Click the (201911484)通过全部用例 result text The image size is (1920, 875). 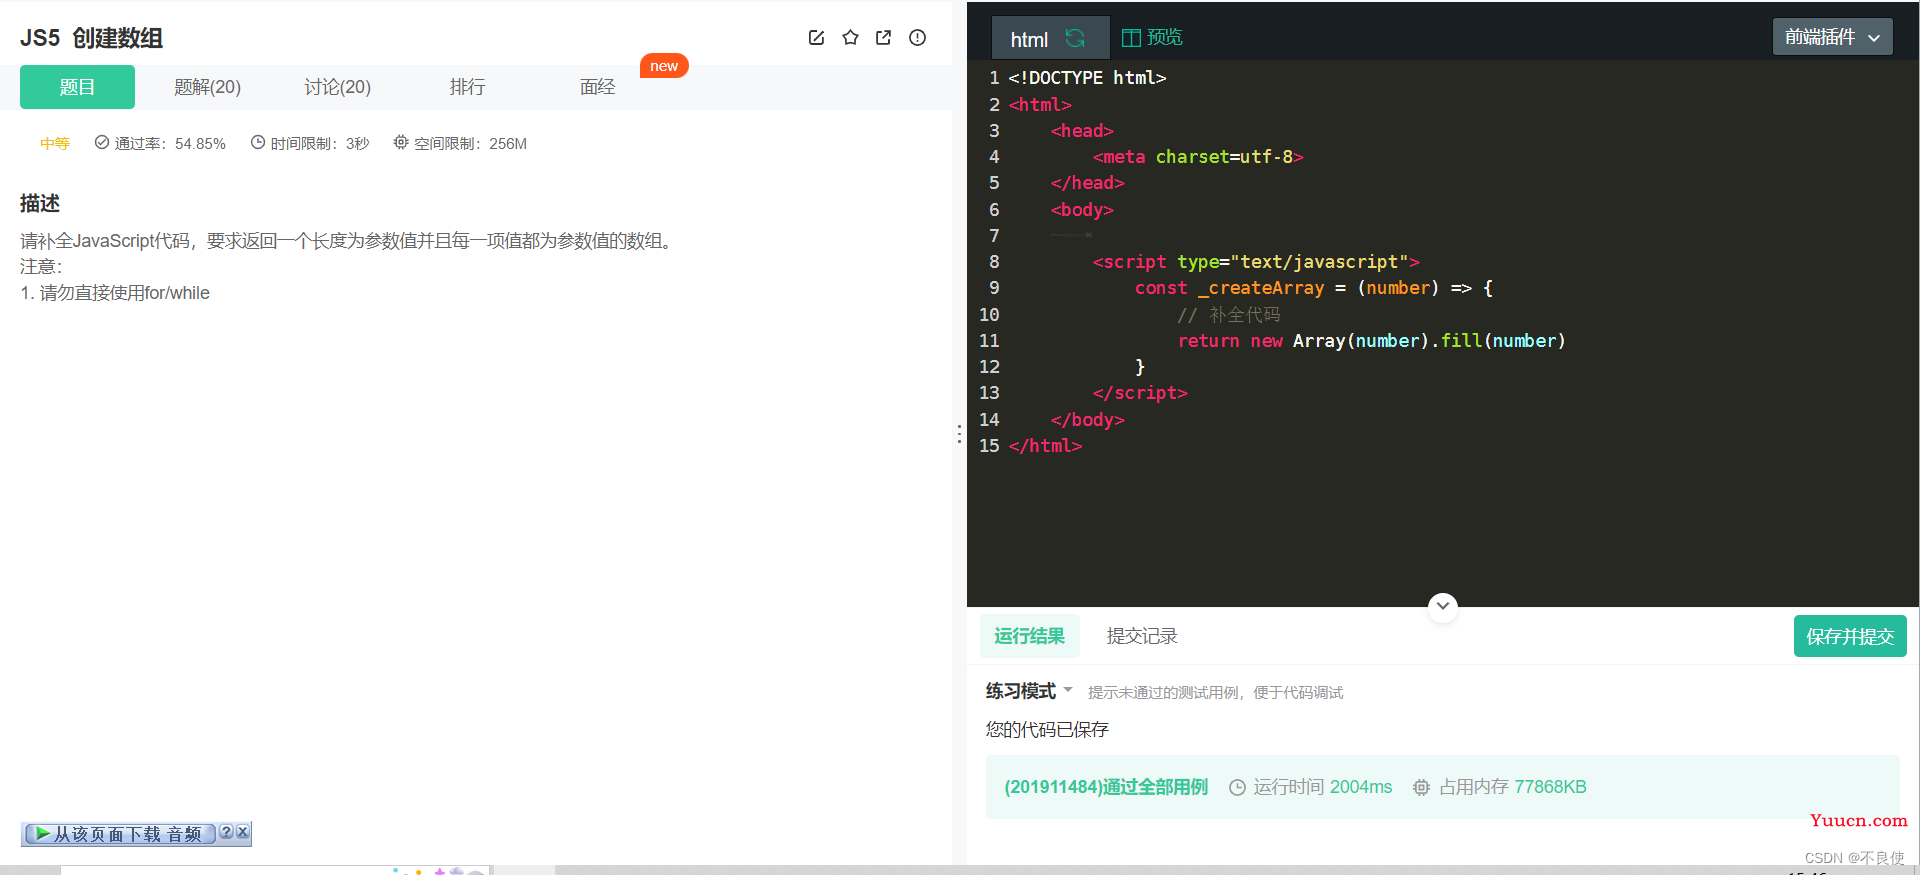point(1106,787)
